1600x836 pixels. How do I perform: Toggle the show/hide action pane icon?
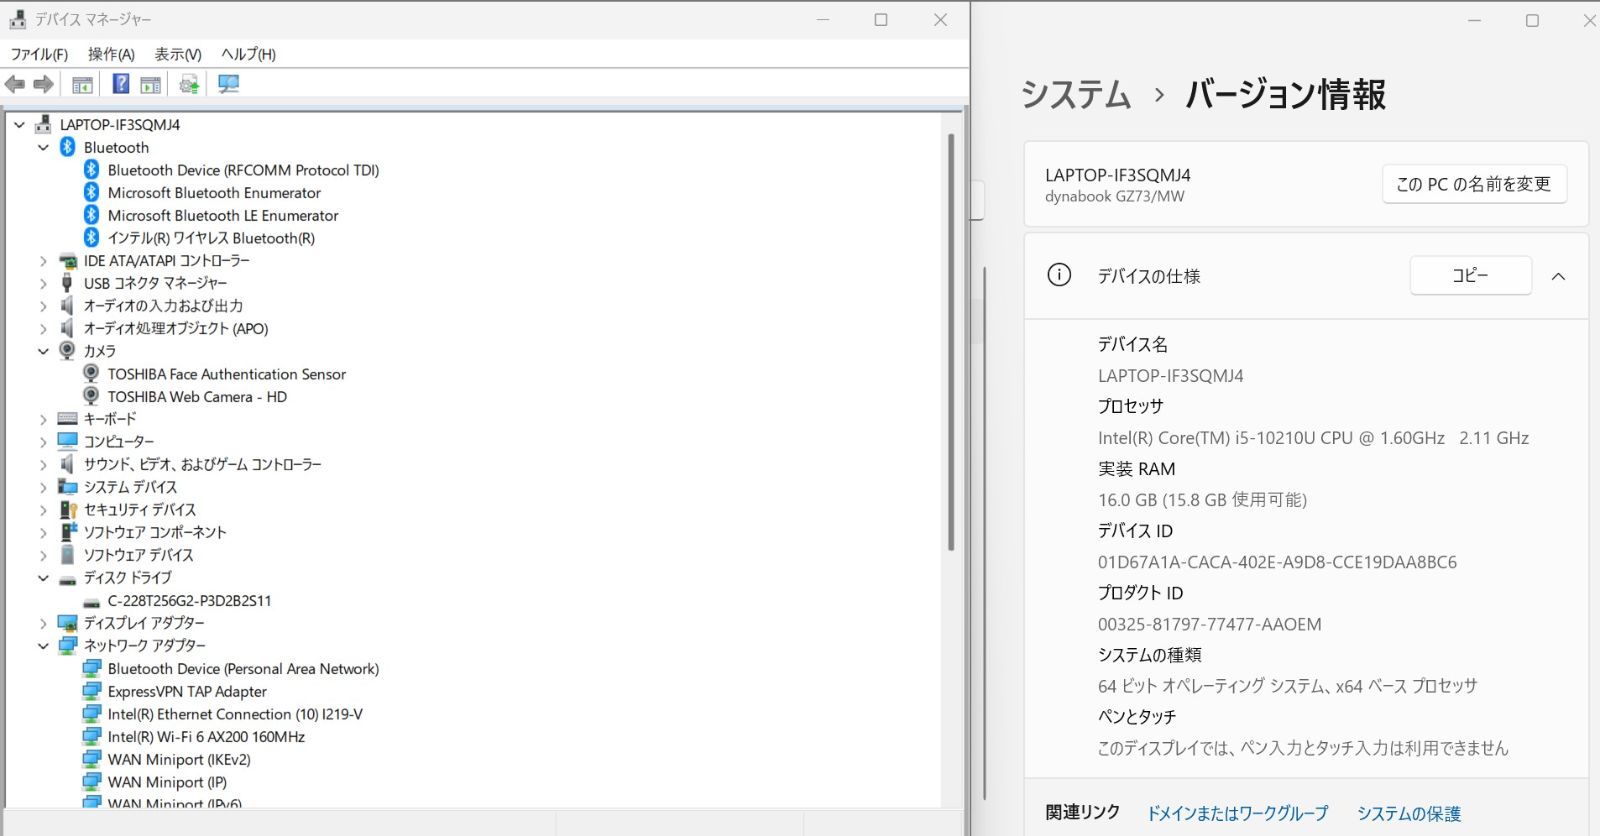pyautogui.click(x=150, y=85)
